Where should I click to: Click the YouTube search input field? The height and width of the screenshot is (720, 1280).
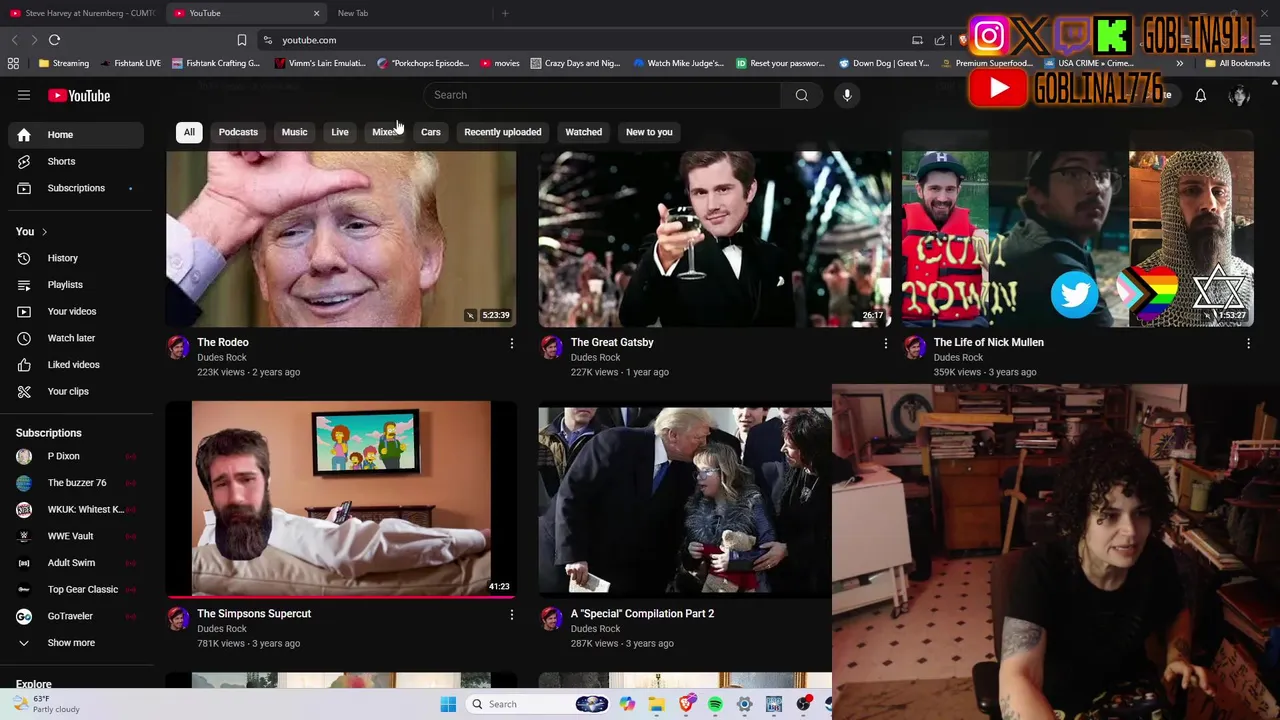[602, 95]
